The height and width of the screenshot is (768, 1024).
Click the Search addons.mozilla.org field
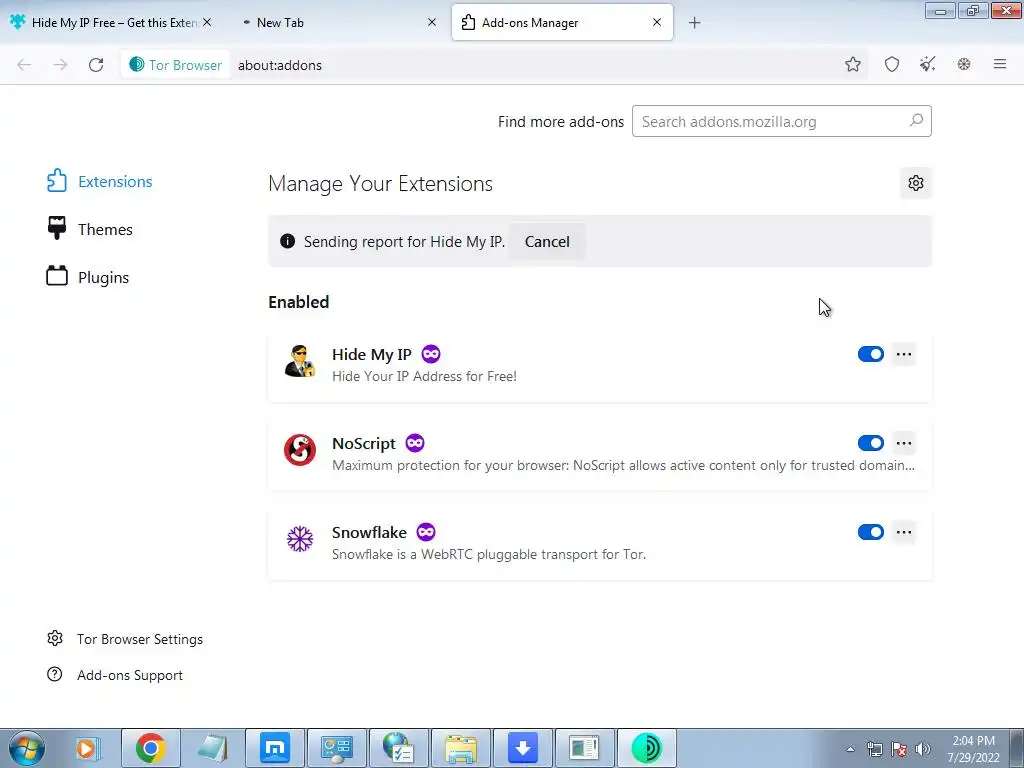coord(782,121)
